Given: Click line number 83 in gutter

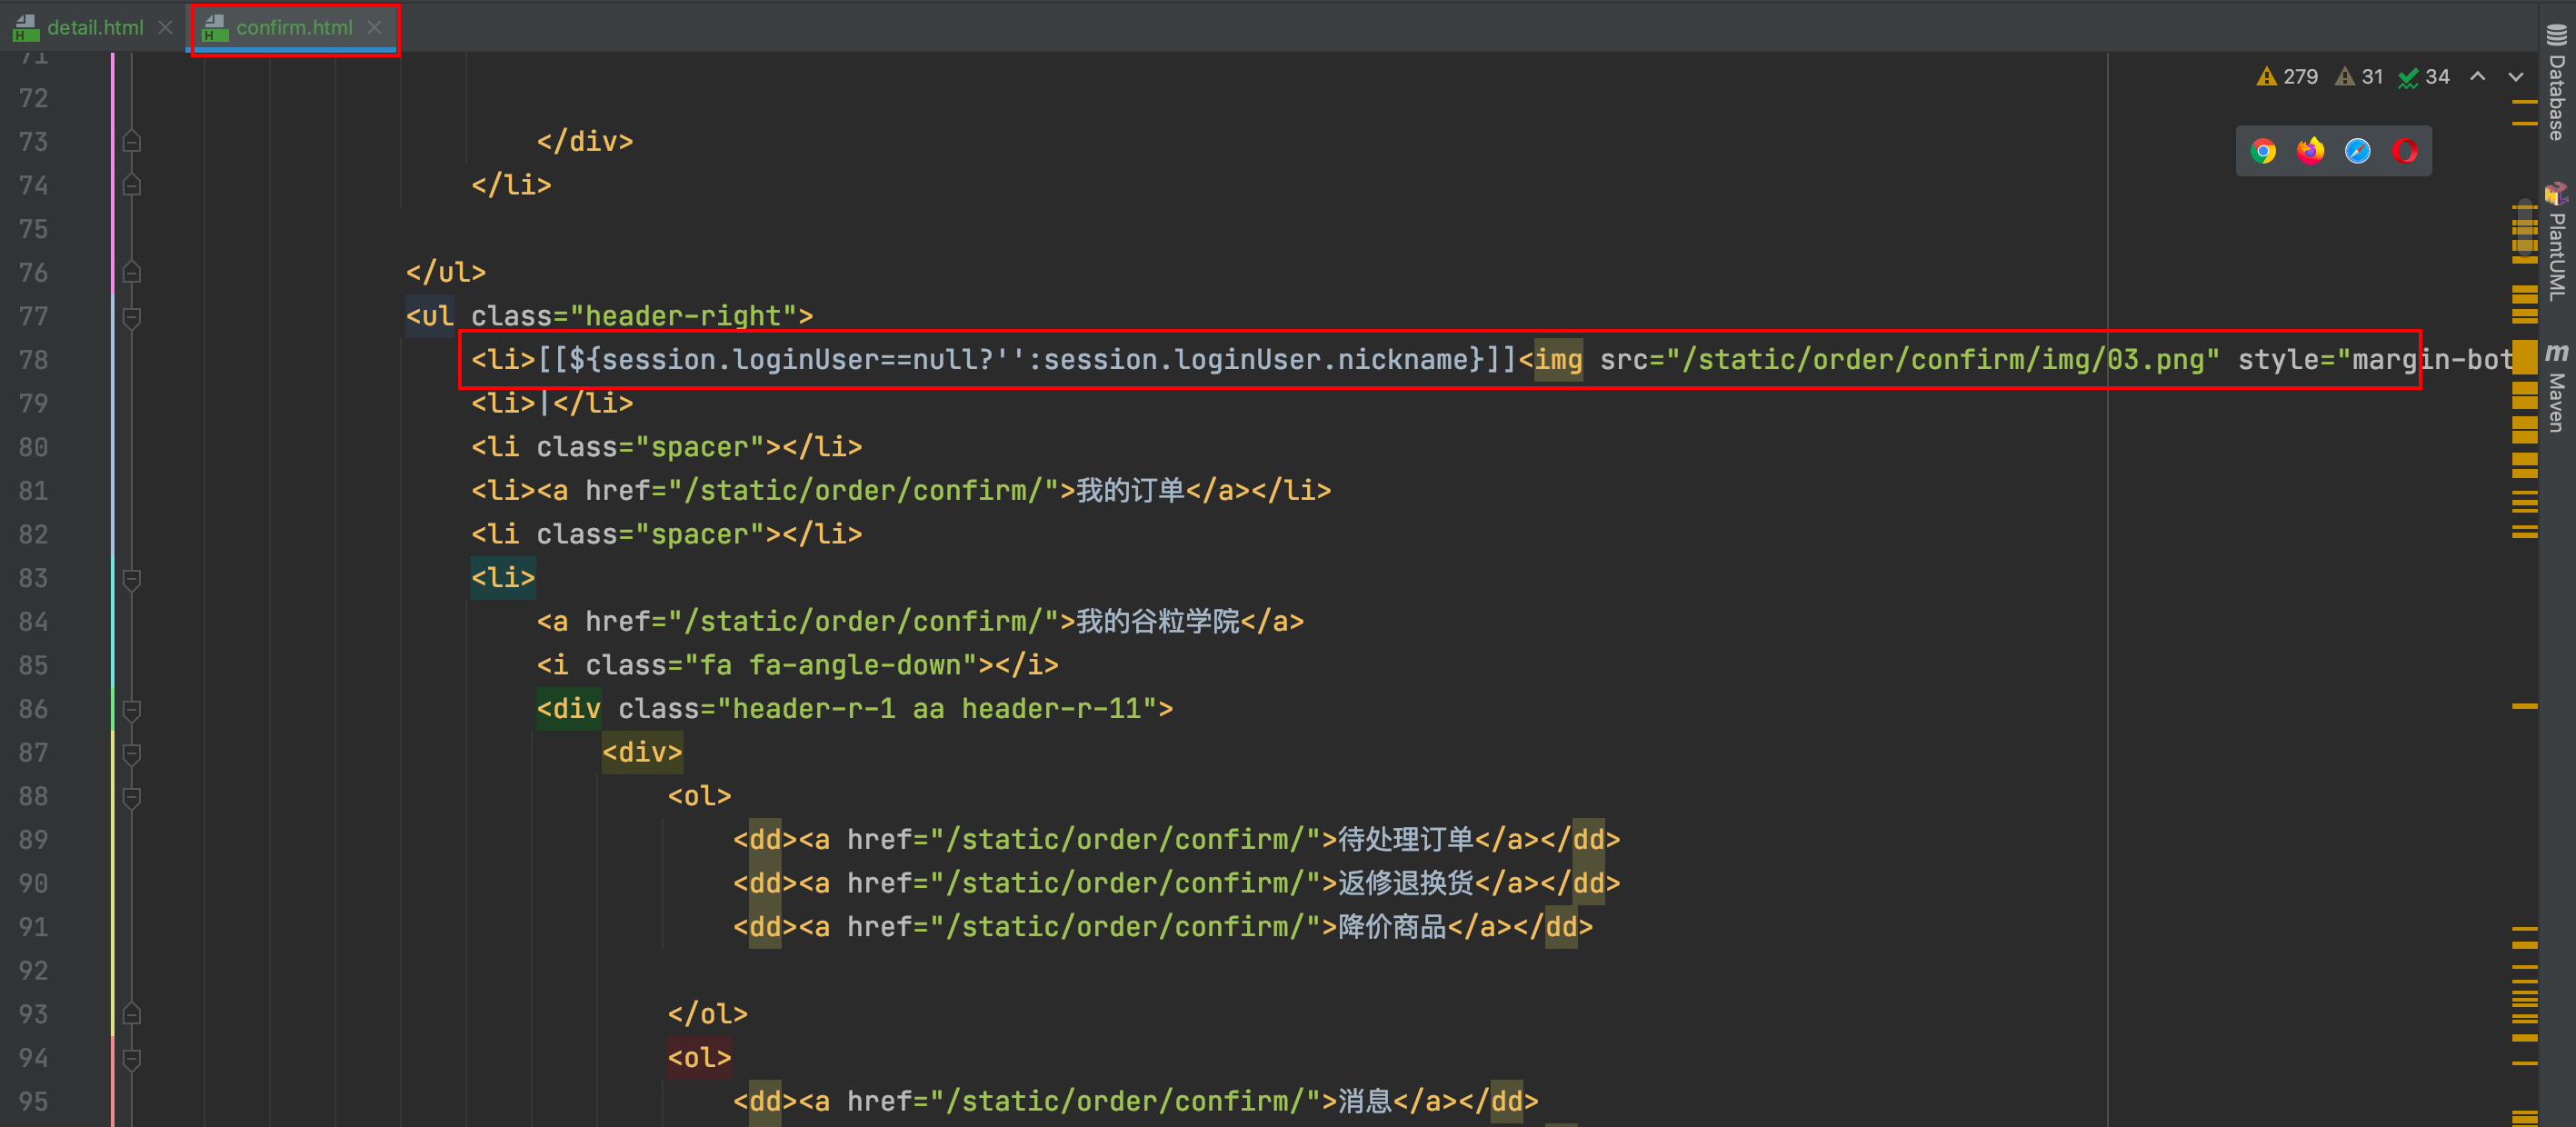Looking at the screenshot, I should pyautogui.click(x=33, y=579).
